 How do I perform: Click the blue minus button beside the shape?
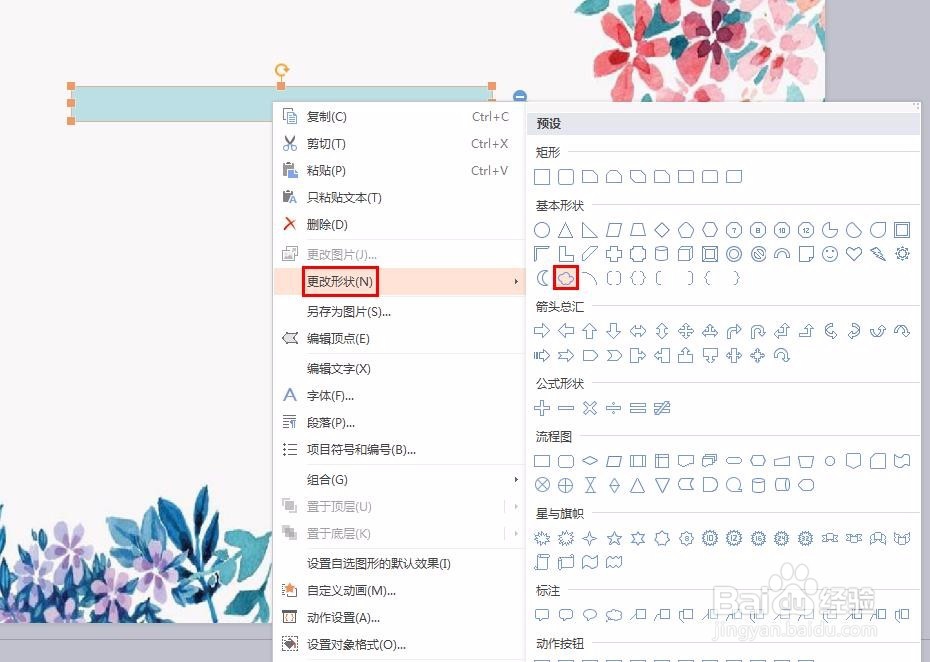[520, 96]
